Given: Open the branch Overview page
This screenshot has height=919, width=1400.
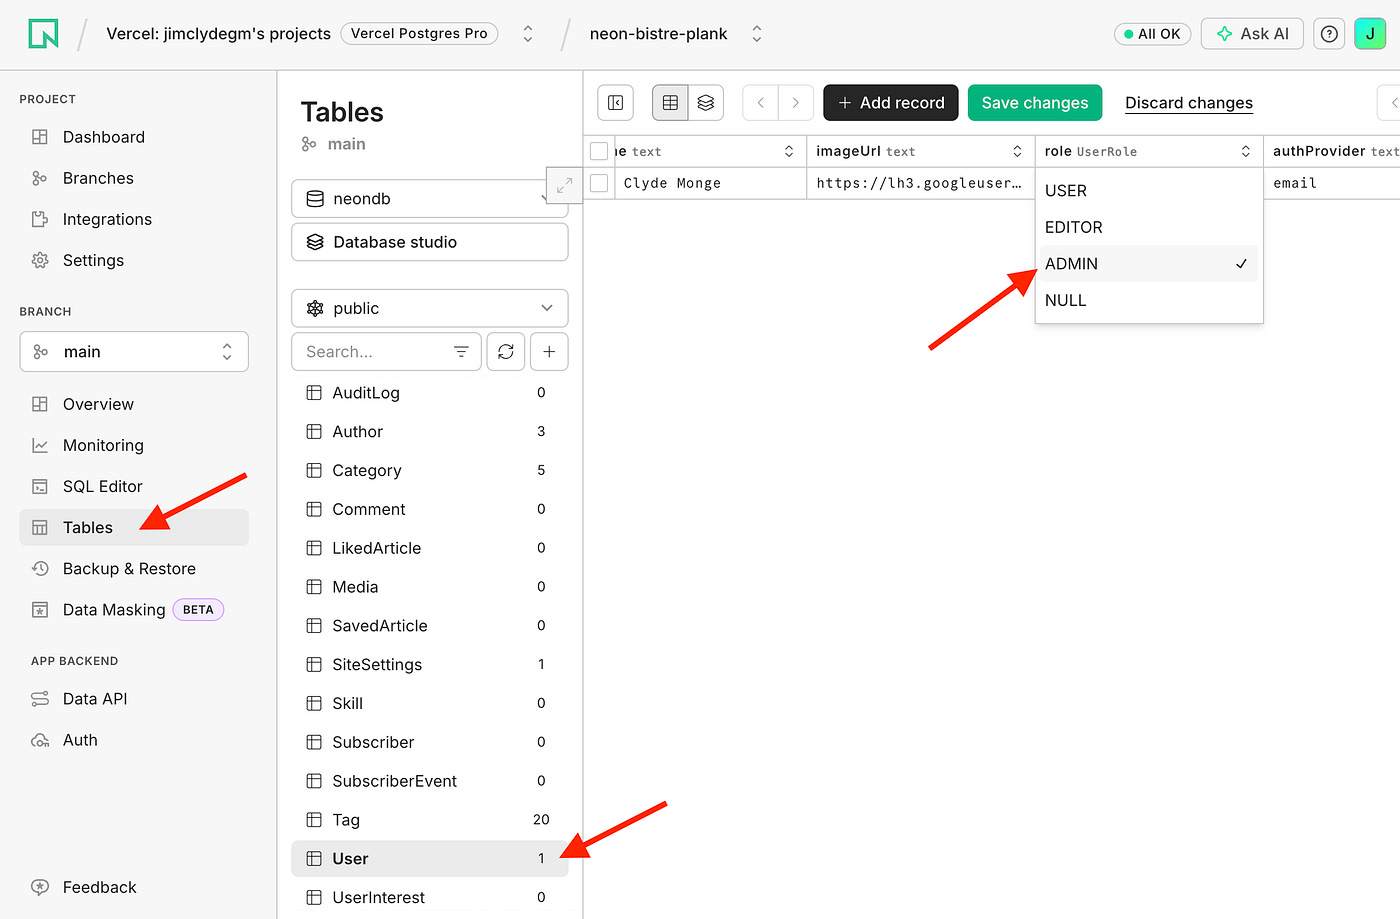Looking at the screenshot, I should [x=134, y=404].
